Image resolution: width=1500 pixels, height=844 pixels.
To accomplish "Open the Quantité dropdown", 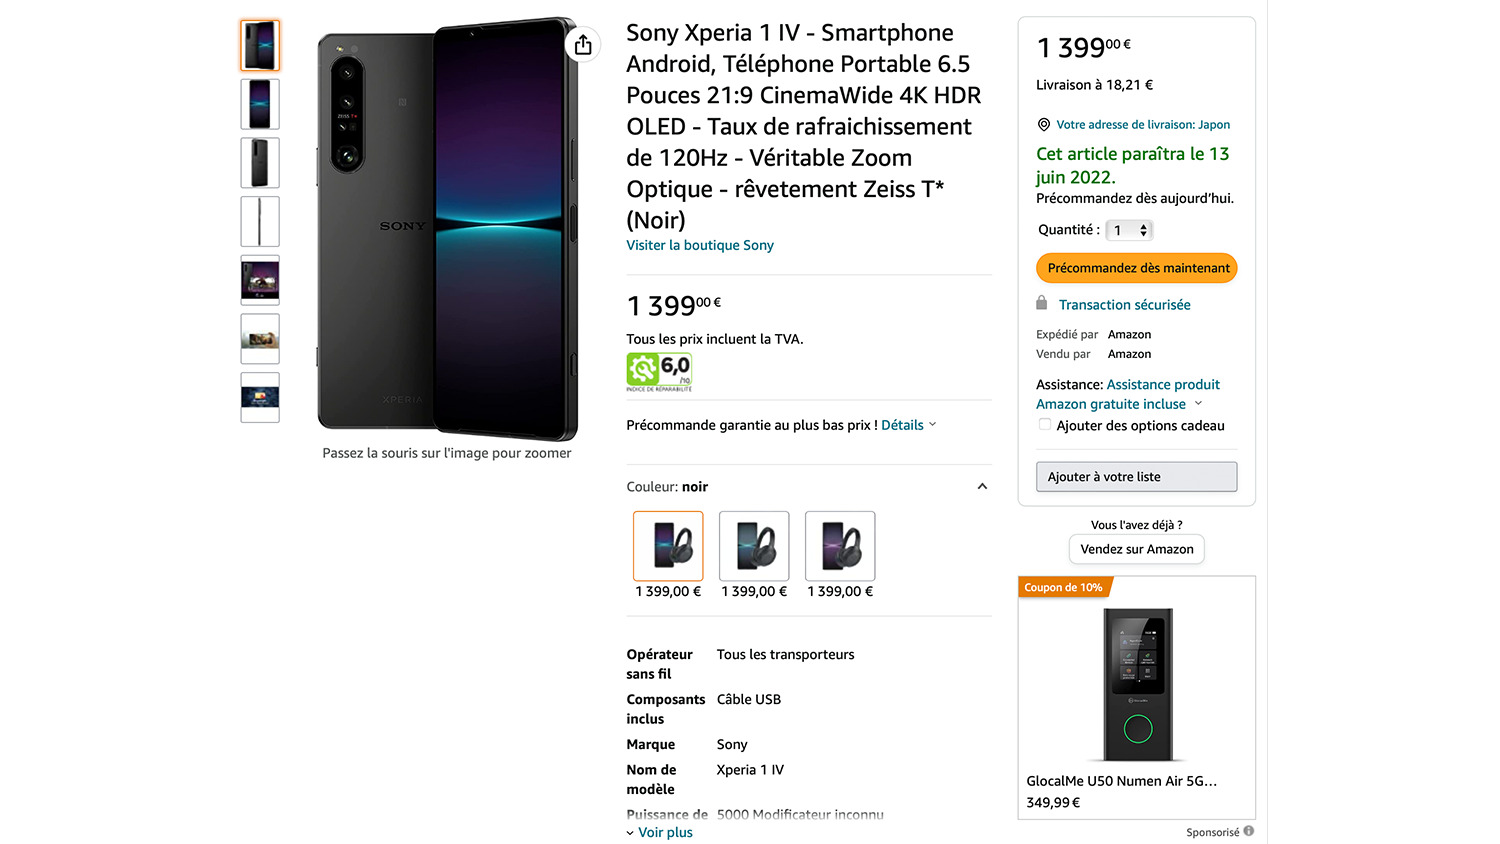I will [1130, 230].
